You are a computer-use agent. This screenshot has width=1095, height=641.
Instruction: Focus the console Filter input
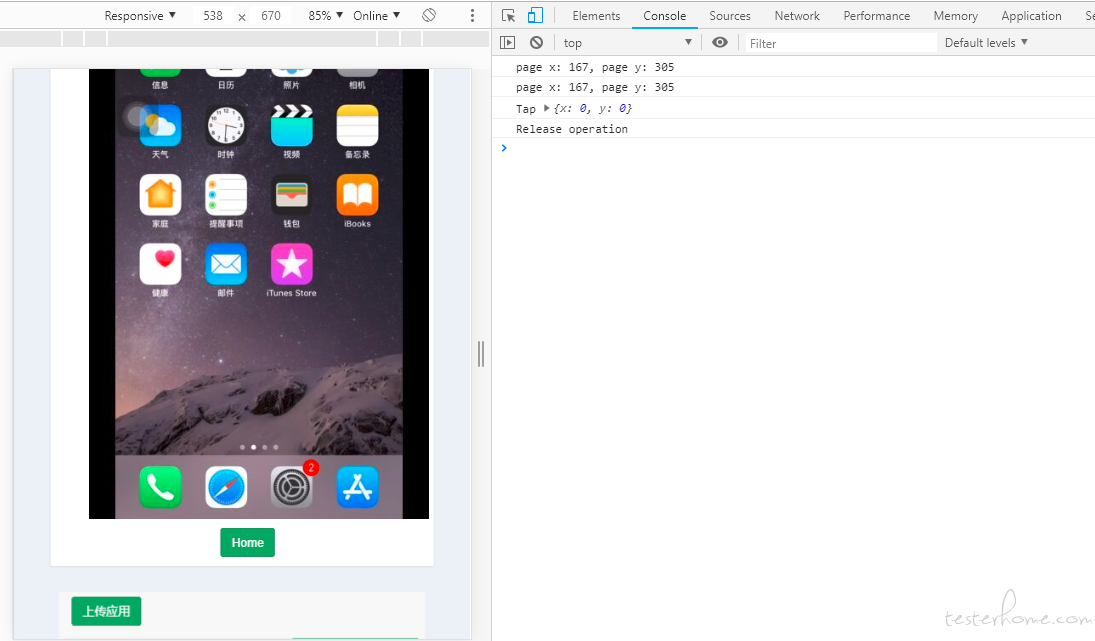click(x=841, y=43)
